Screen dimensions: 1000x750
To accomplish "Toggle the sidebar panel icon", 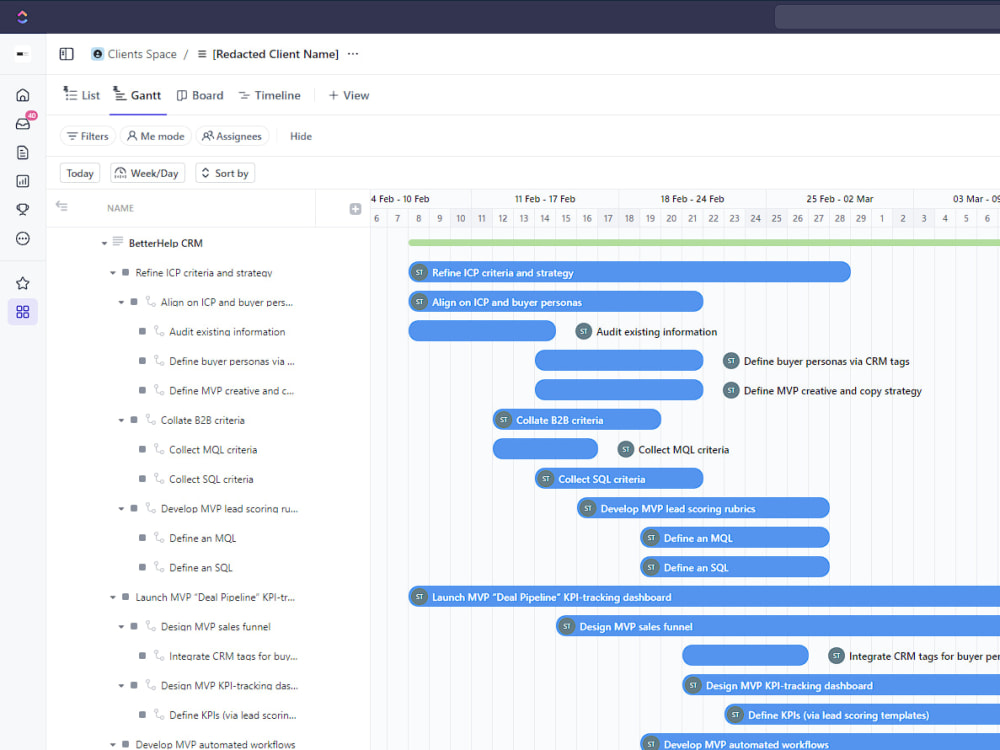I will (66, 54).
